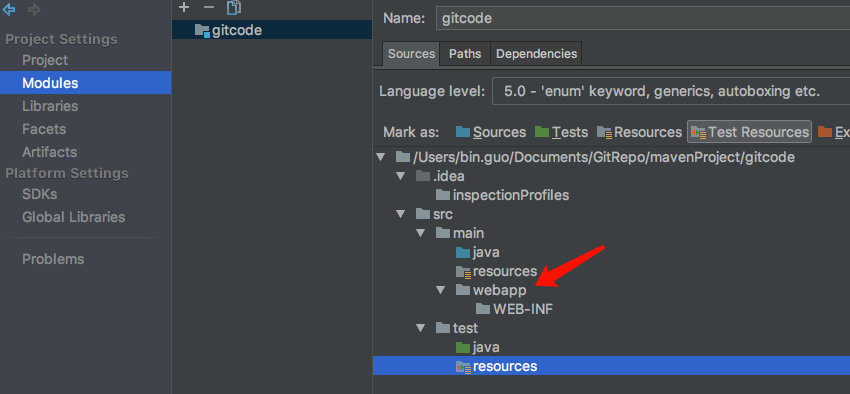Click the copy module icon
The image size is (850, 394).
point(234,8)
